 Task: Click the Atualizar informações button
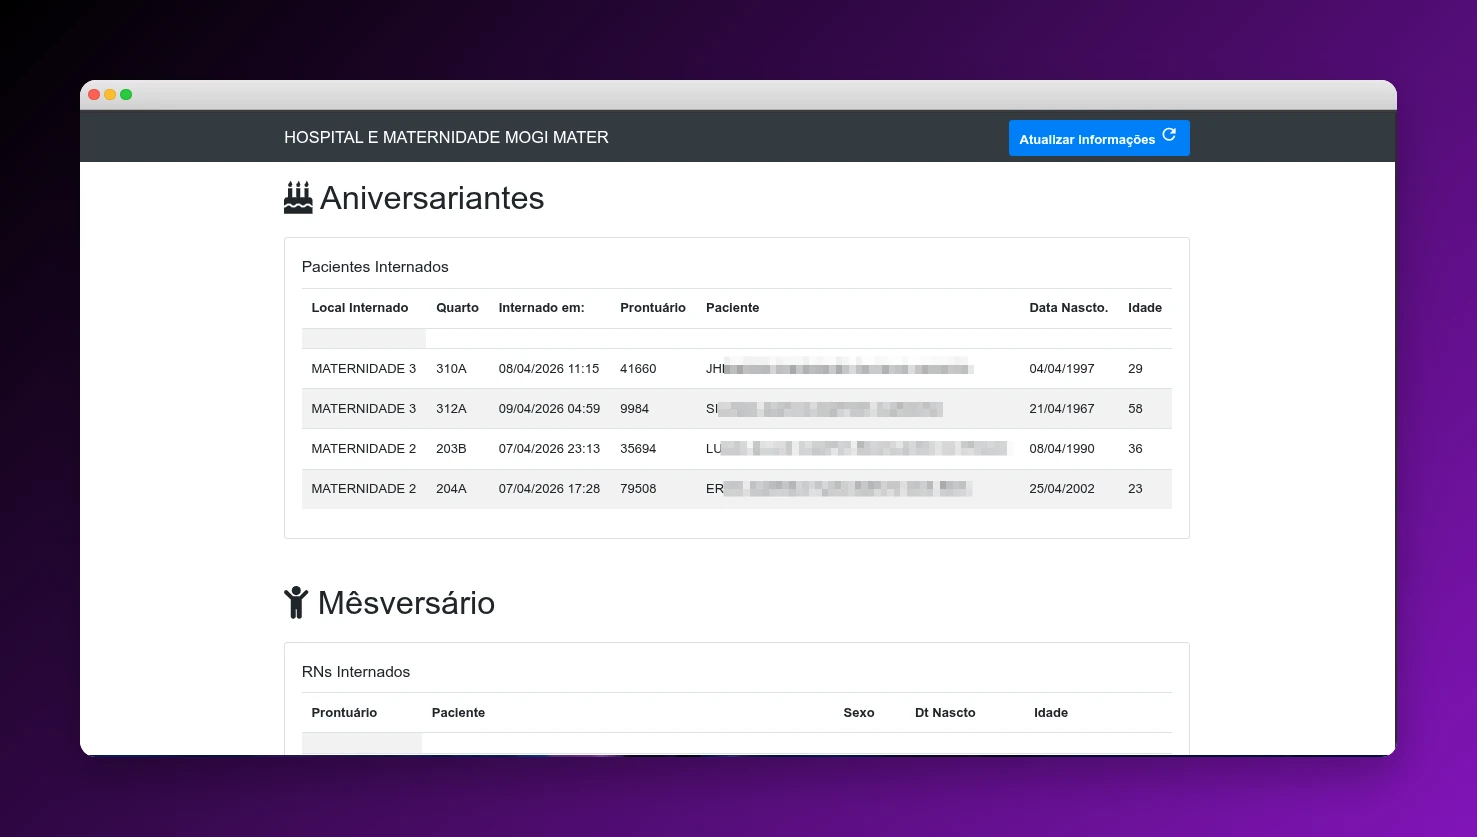point(1099,138)
